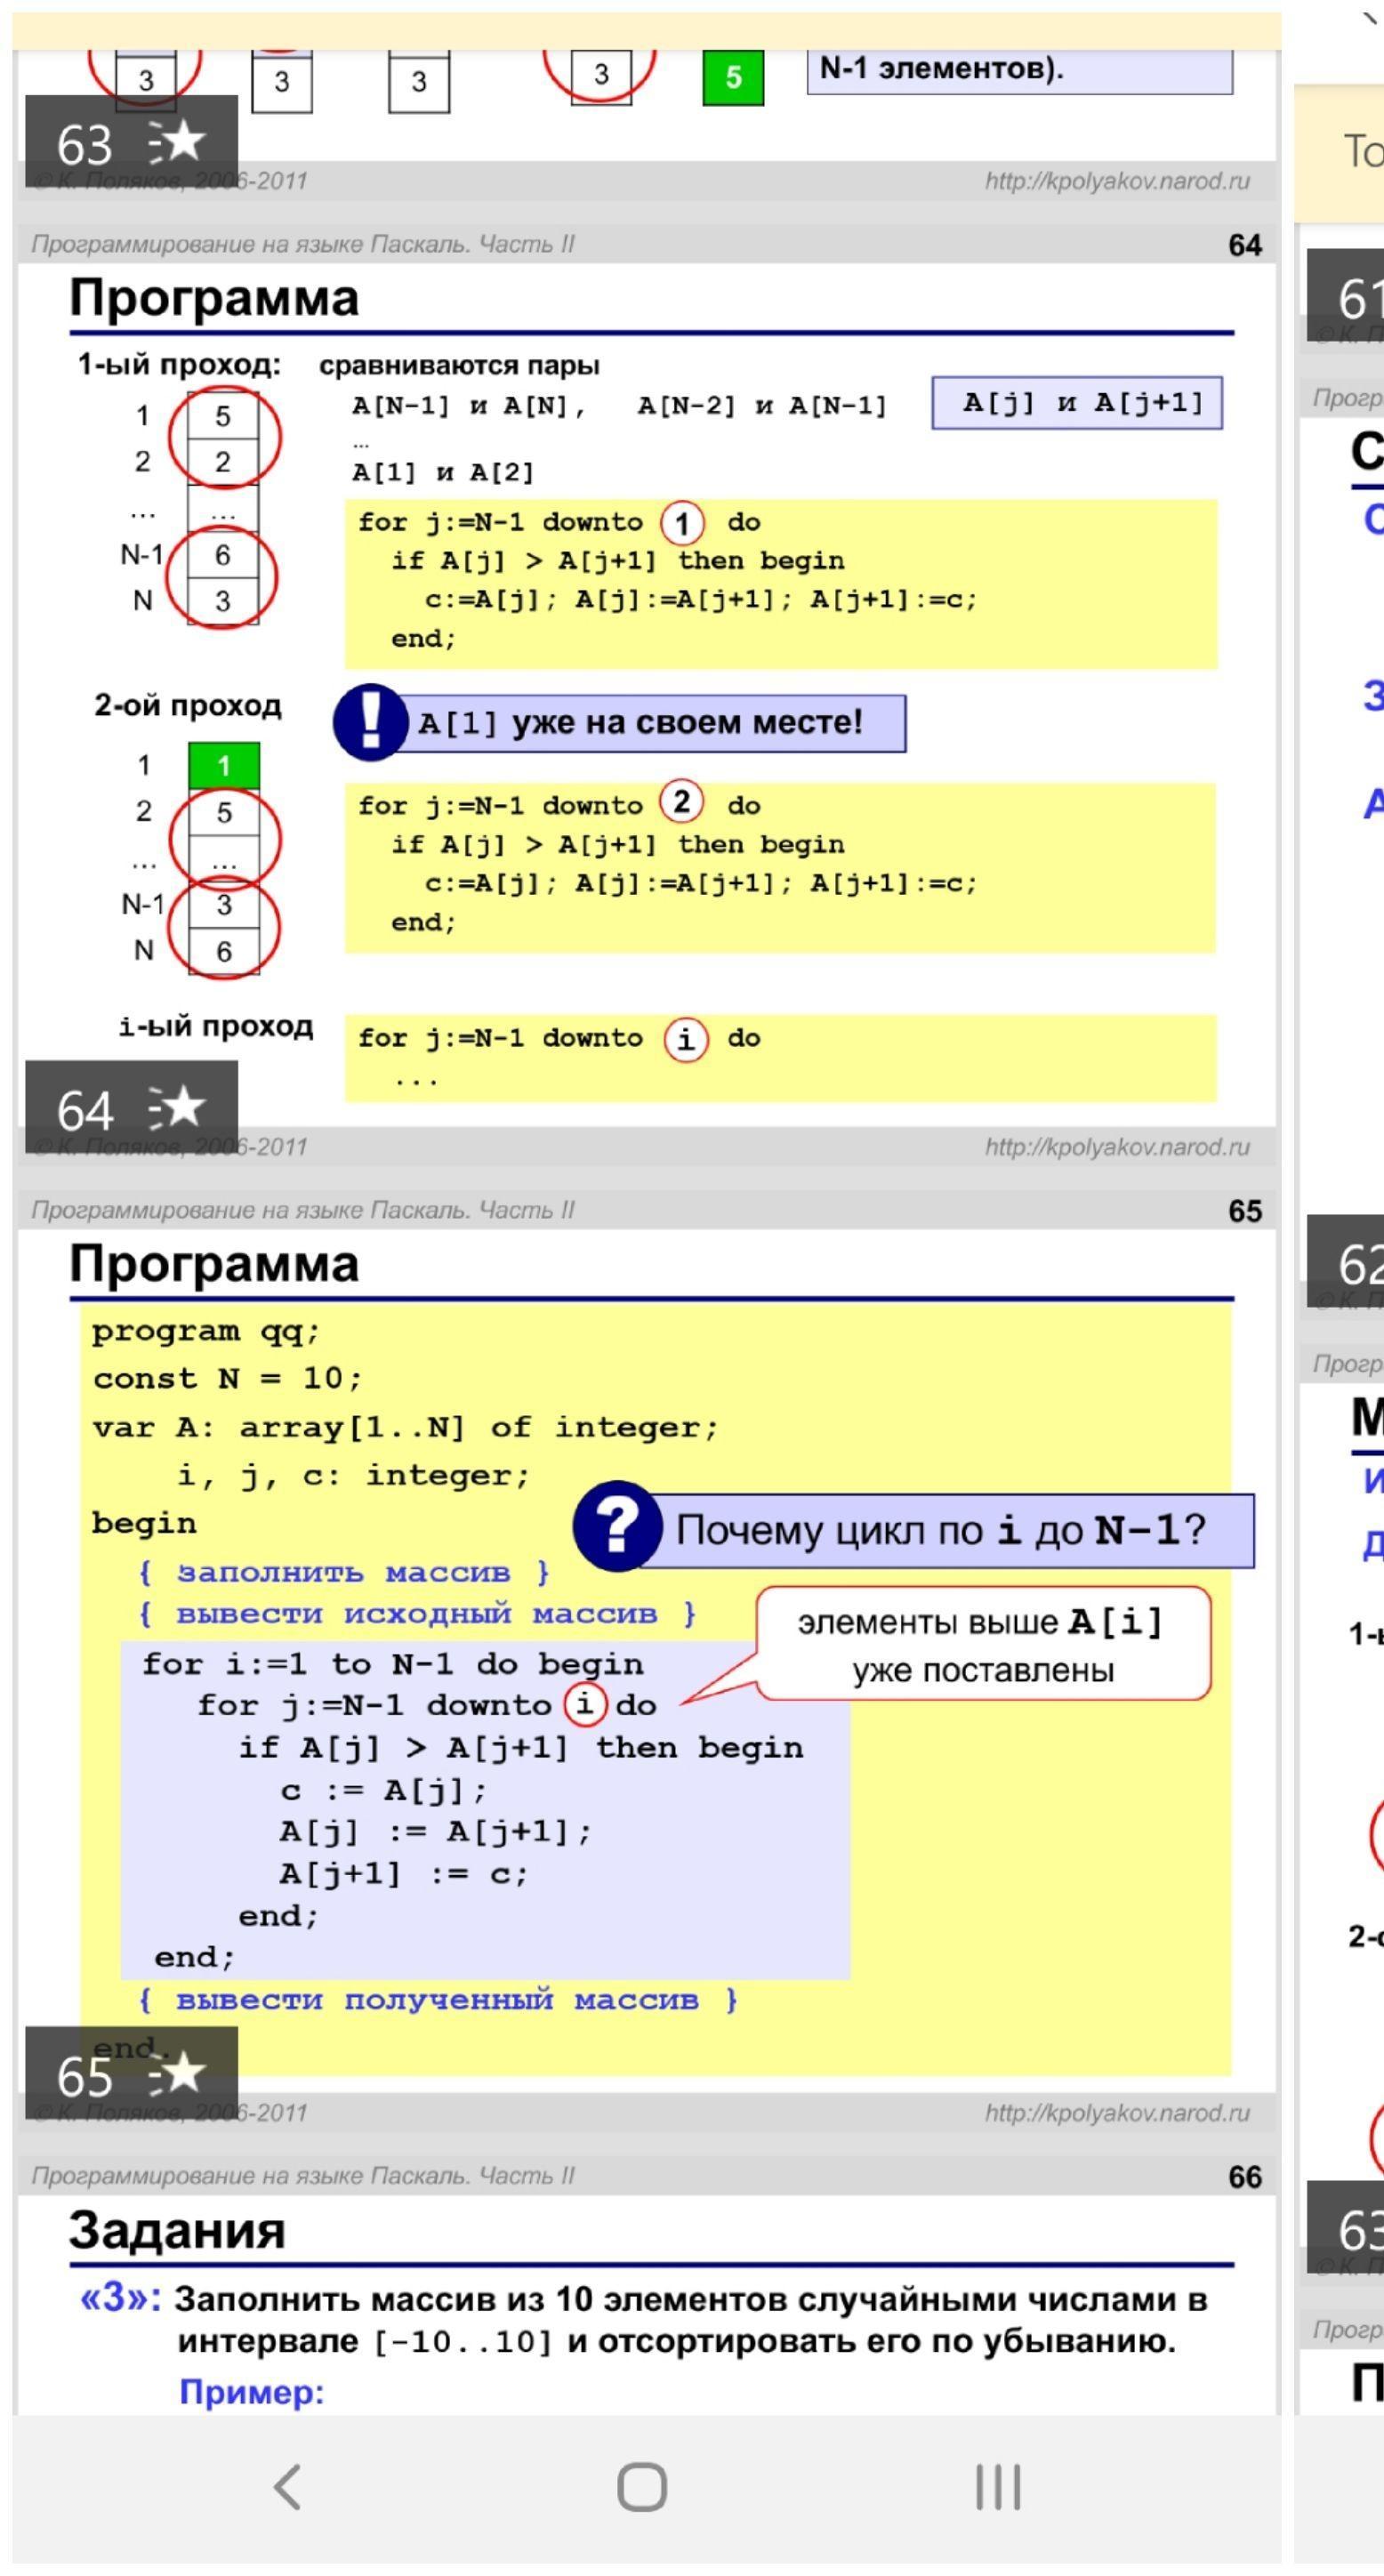The image size is (1384, 2576).
Task: Tap the '[-10..10]' interval in task text
Action: 463,2342
